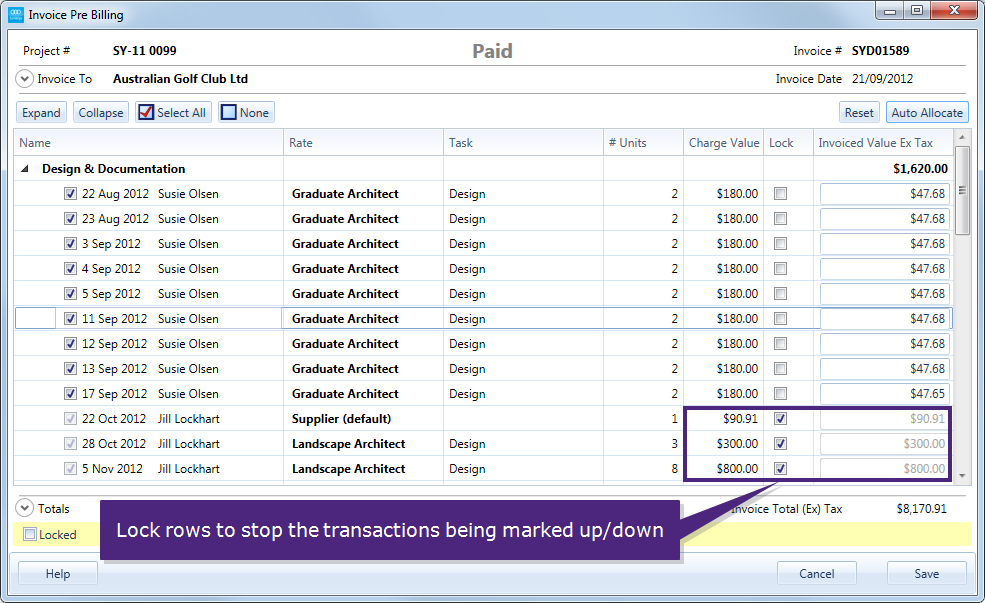This screenshot has width=985, height=603.
Task: Click the None empty-box icon
Action: click(228, 113)
